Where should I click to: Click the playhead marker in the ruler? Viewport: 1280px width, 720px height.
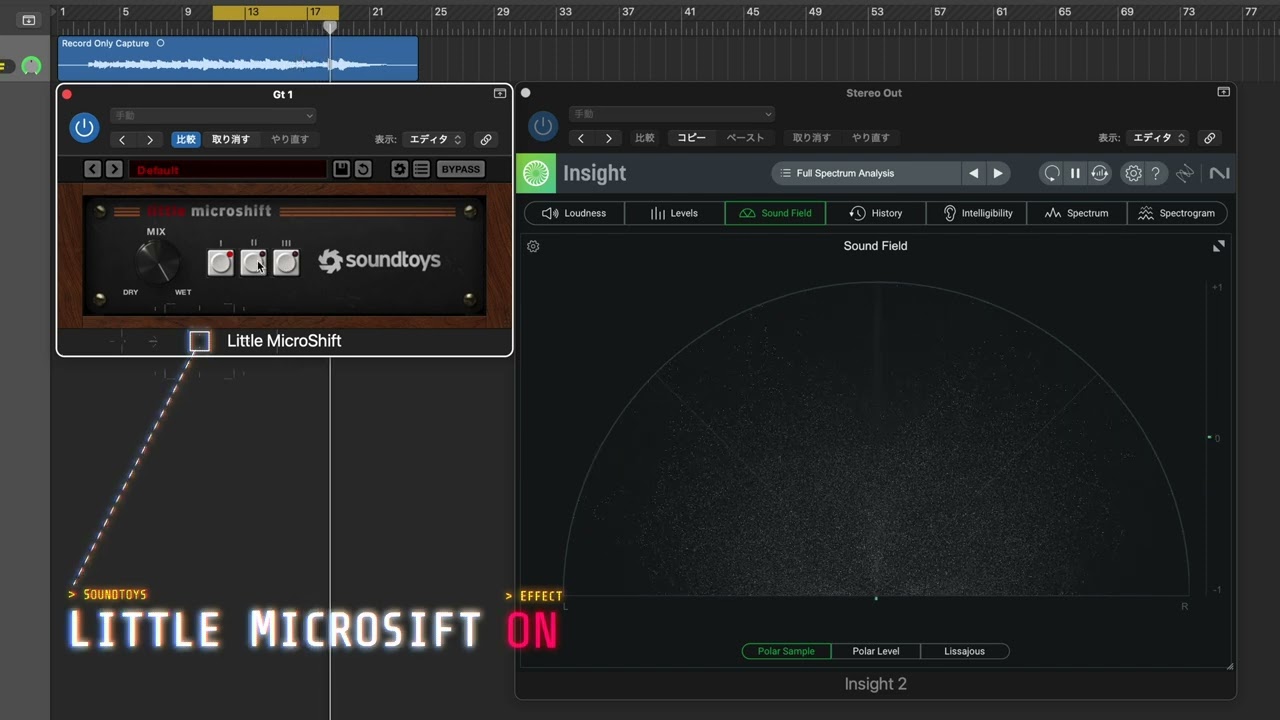(x=329, y=28)
